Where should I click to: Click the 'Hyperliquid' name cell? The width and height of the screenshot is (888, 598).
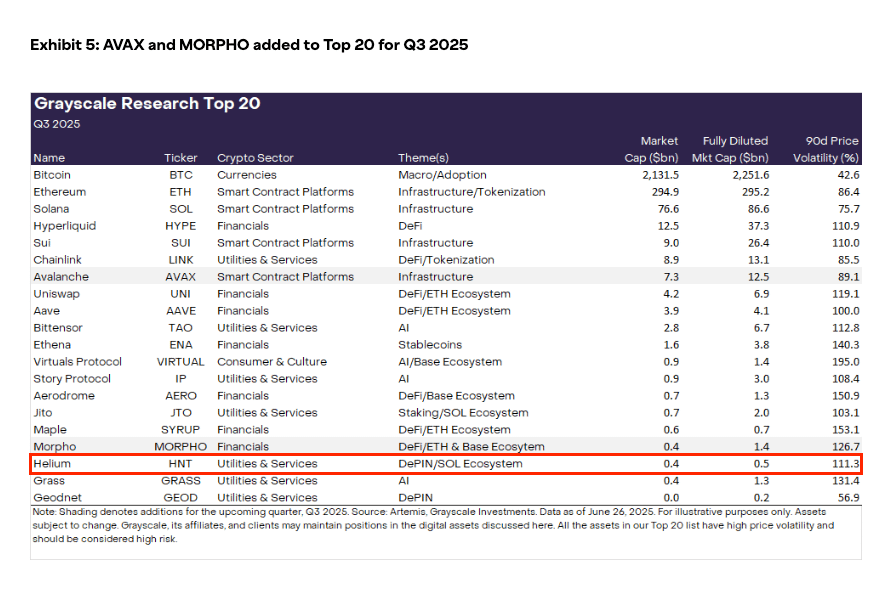pyautogui.click(x=65, y=226)
